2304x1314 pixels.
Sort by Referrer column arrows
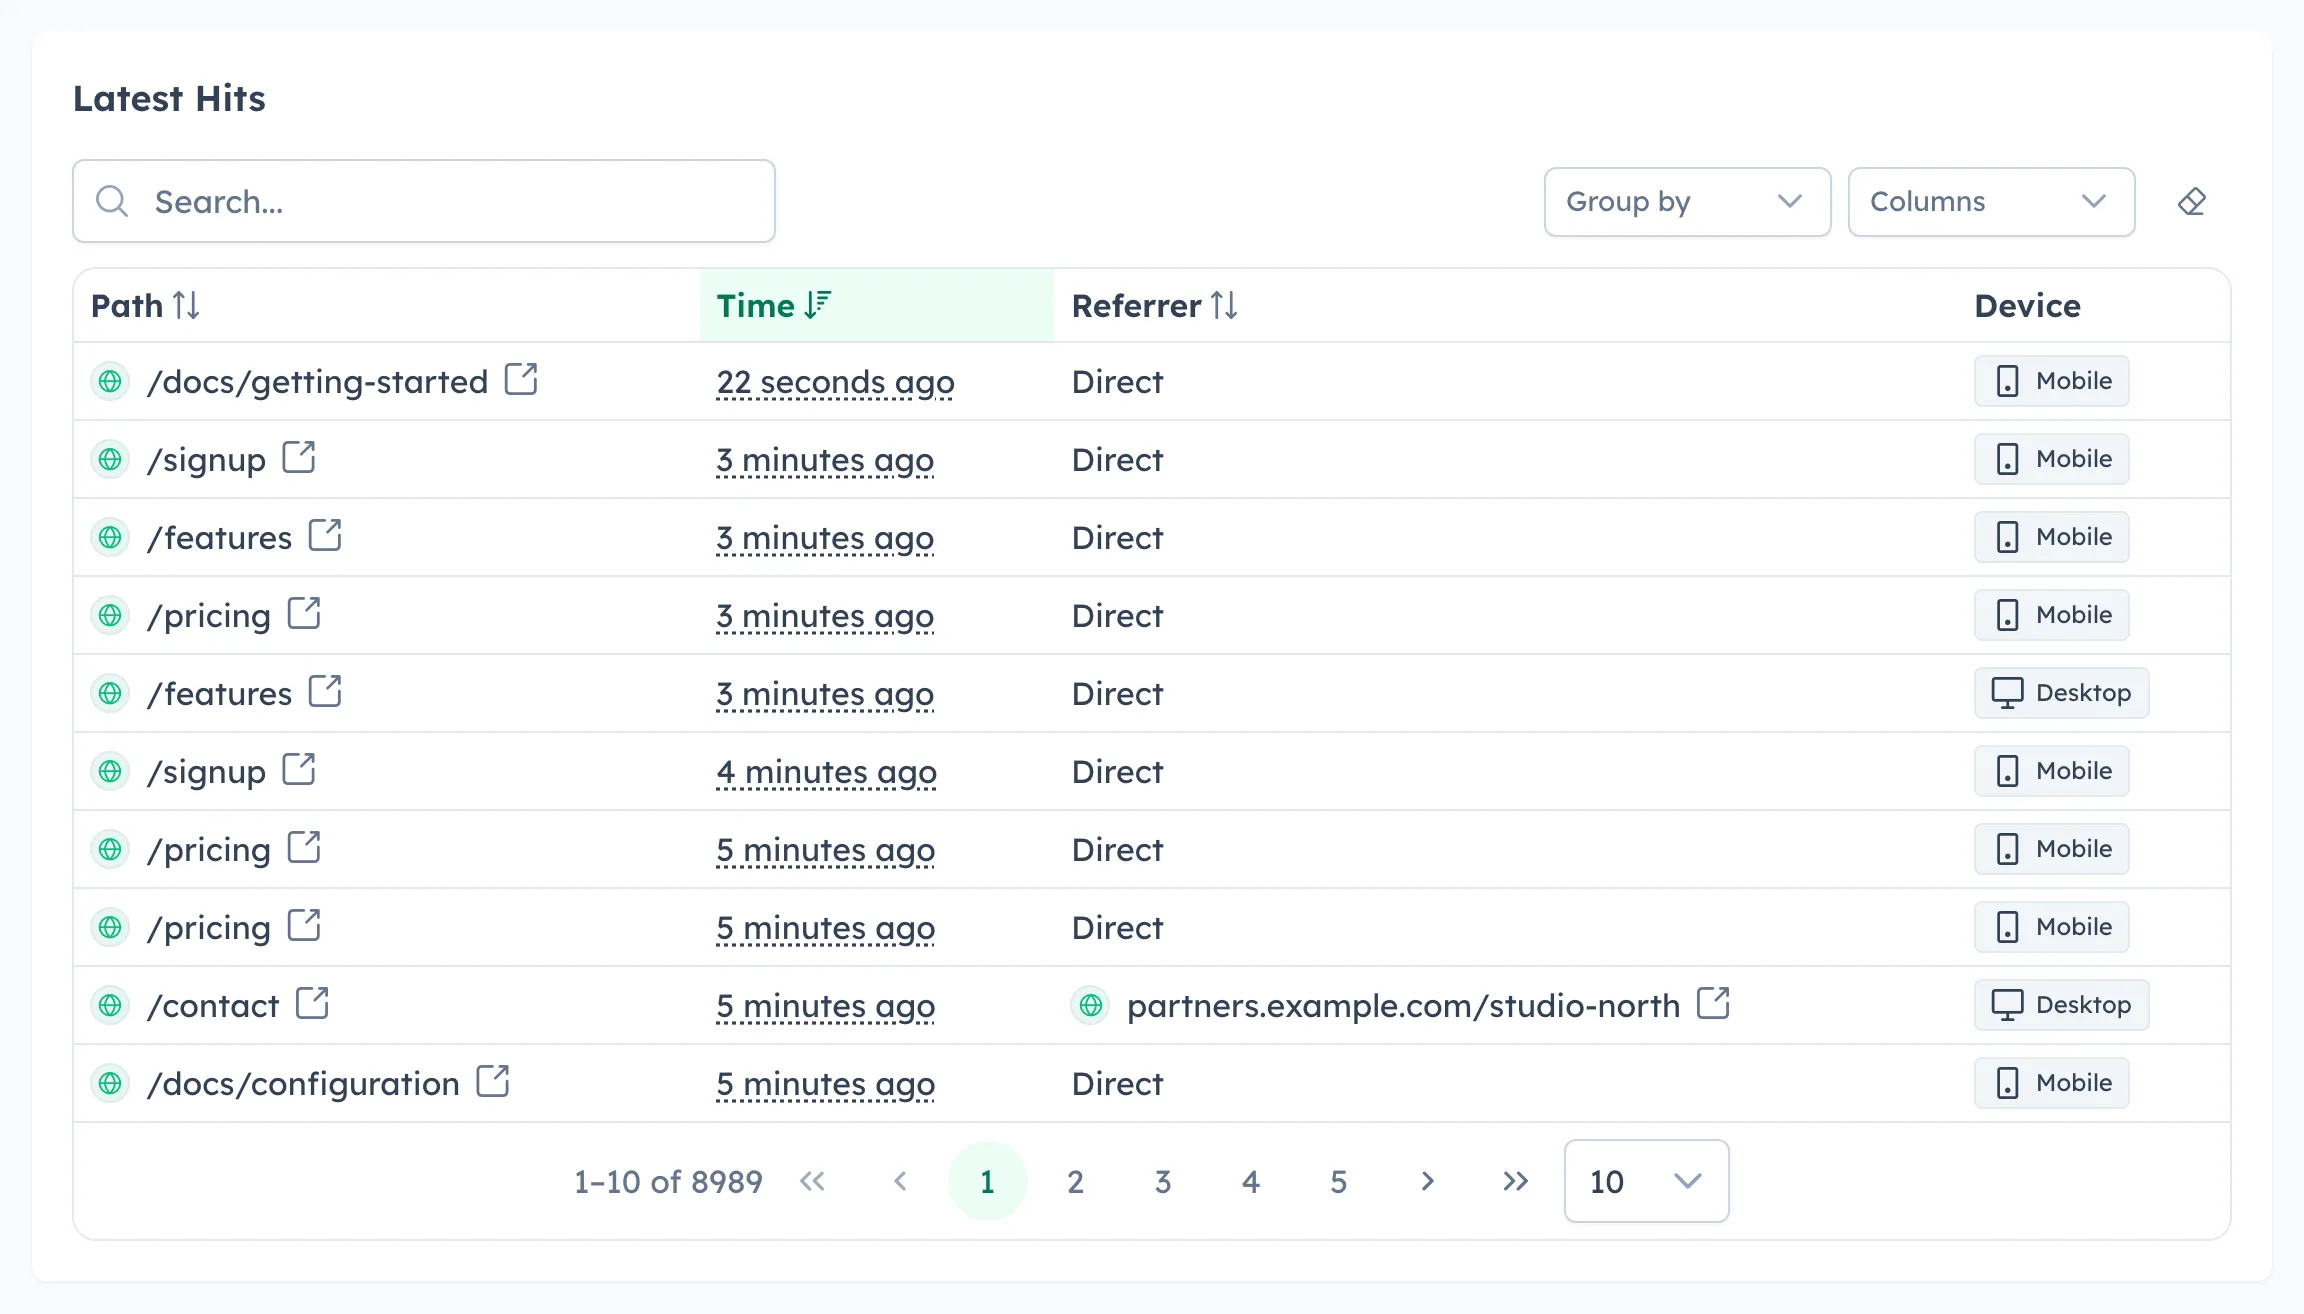1224,305
